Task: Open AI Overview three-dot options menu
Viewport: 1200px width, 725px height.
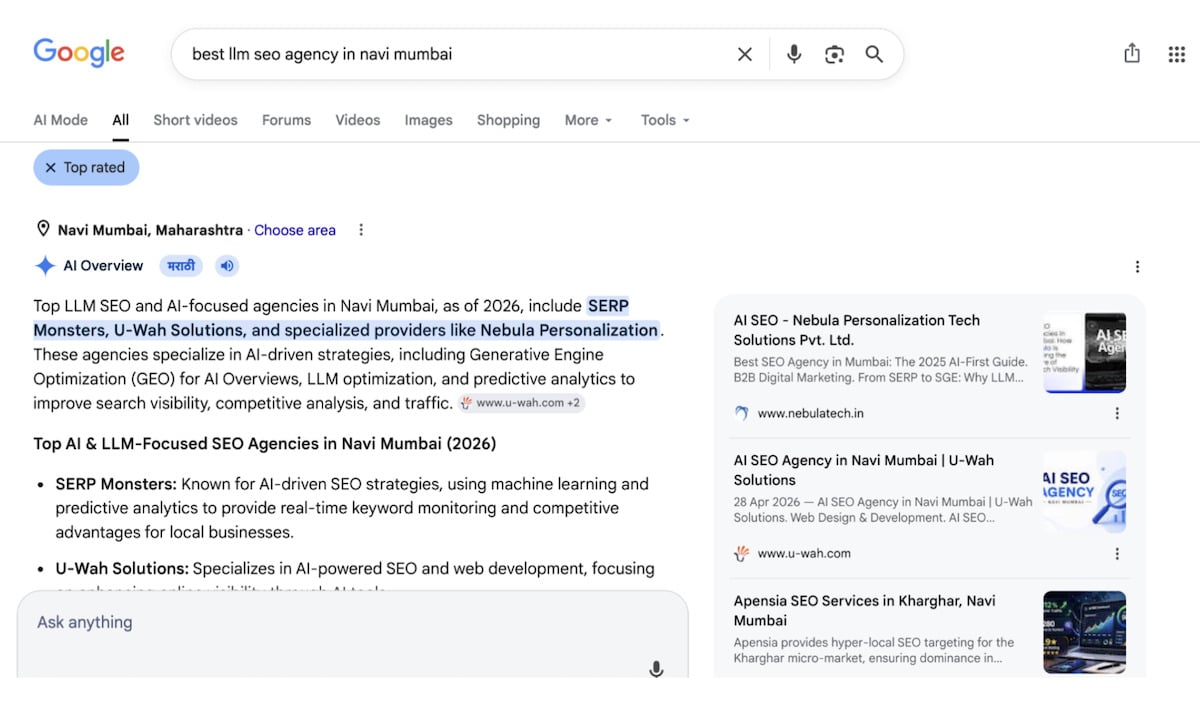Action: (1137, 267)
